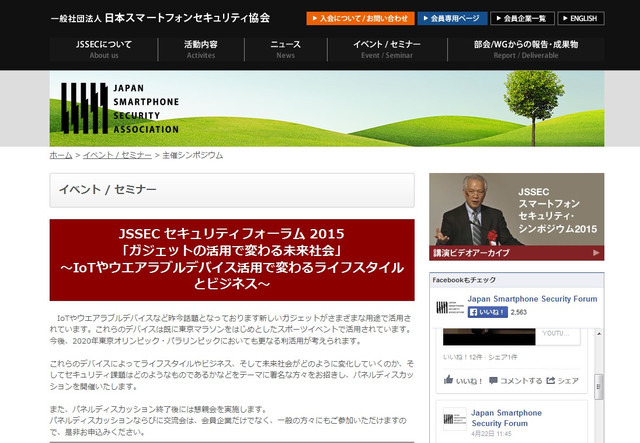Image resolution: width=640 pixels, height=443 pixels.
Task: Open the ニュース News menu
Action: [x=286, y=49]
